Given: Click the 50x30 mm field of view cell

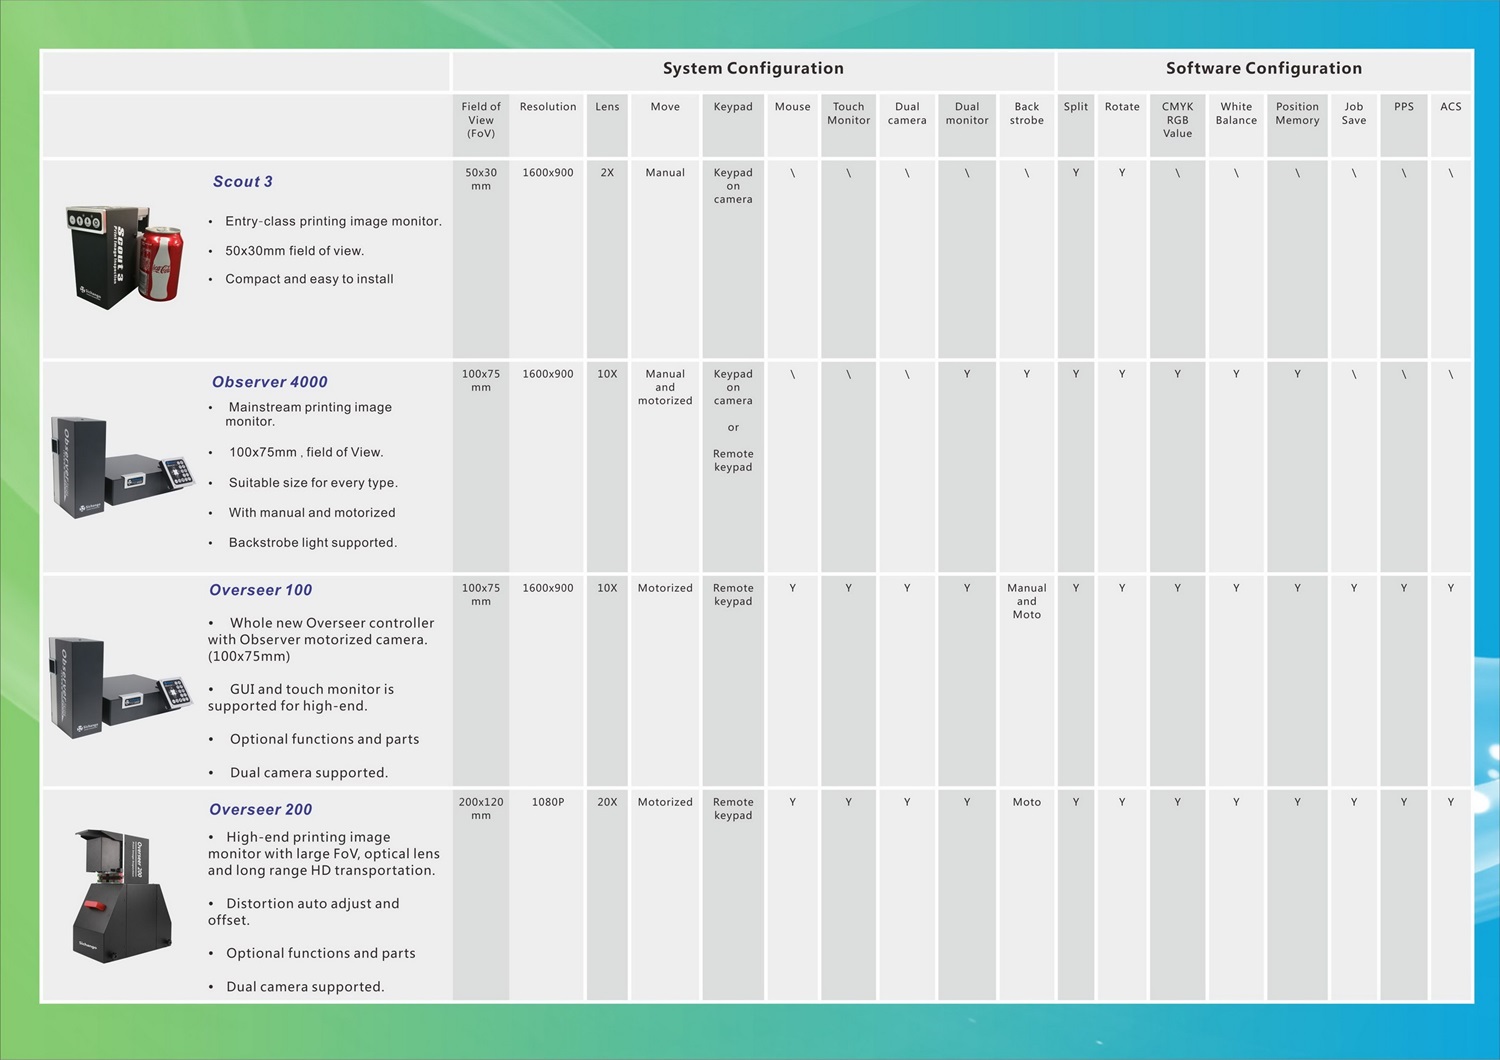Looking at the screenshot, I should [481, 179].
